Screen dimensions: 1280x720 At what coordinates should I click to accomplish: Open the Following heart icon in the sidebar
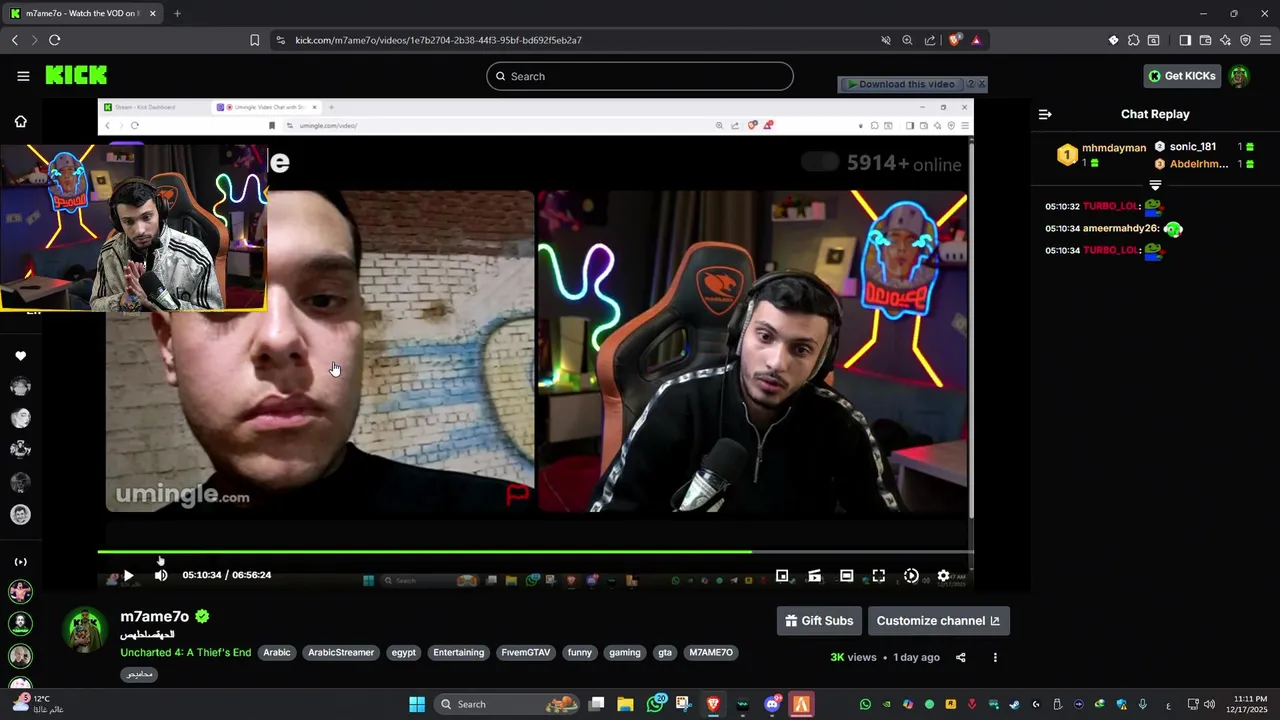pyautogui.click(x=20, y=356)
